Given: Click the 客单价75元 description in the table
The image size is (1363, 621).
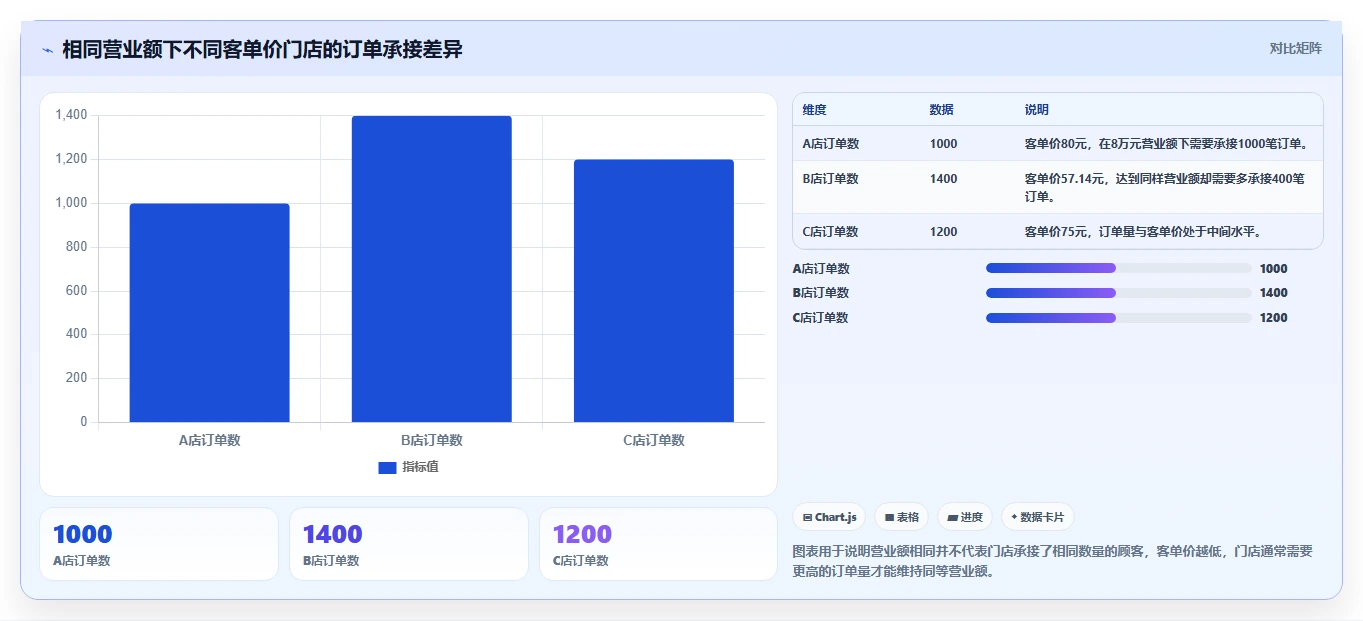Looking at the screenshot, I should point(1143,232).
